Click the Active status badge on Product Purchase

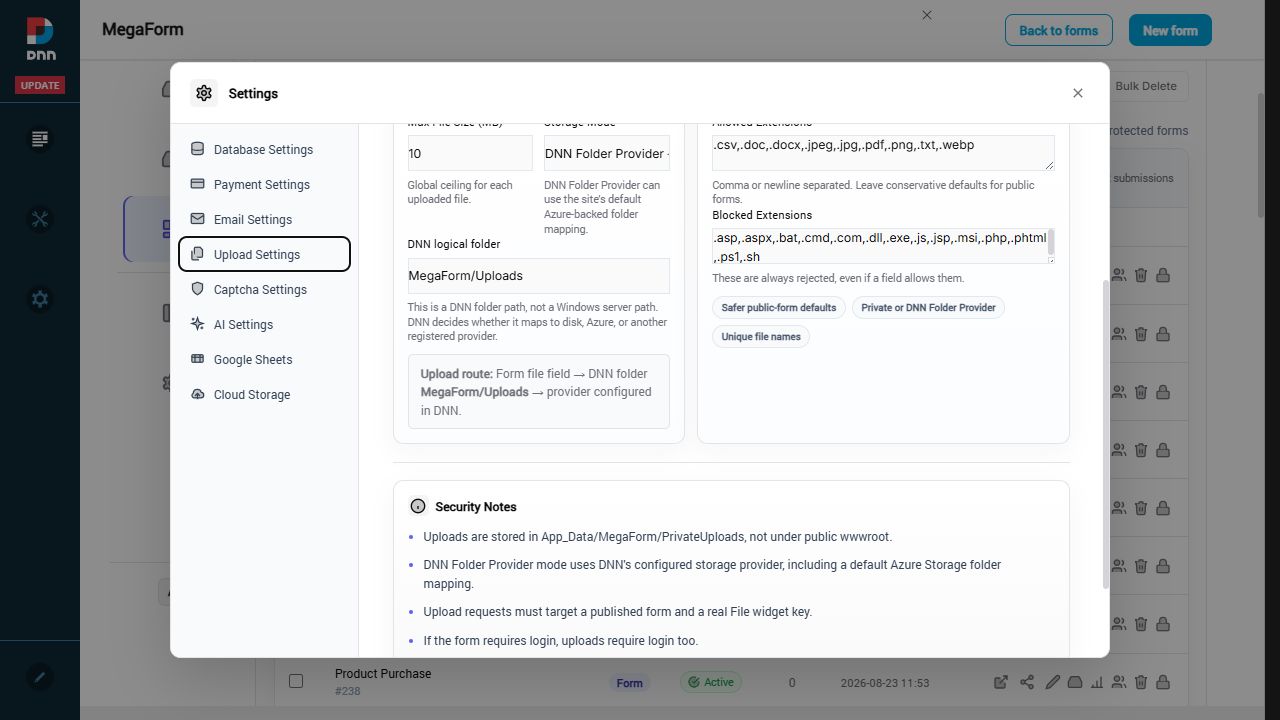pos(710,683)
